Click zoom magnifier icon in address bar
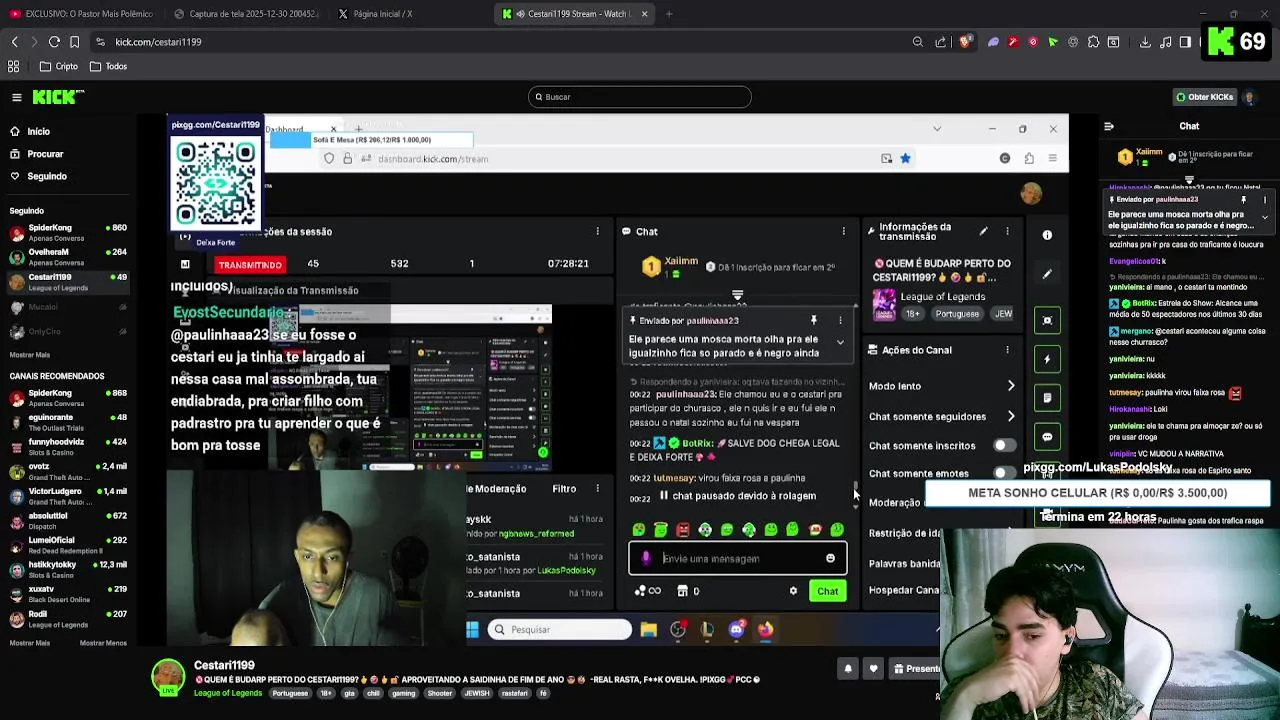 918,42
